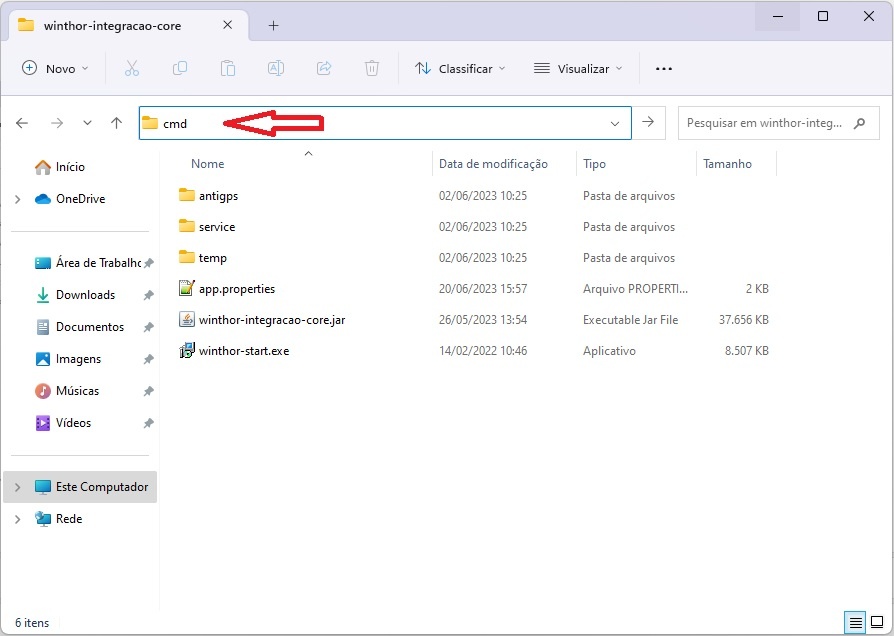
Task: Close the winthor-integracao-core tab
Action: point(227,25)
